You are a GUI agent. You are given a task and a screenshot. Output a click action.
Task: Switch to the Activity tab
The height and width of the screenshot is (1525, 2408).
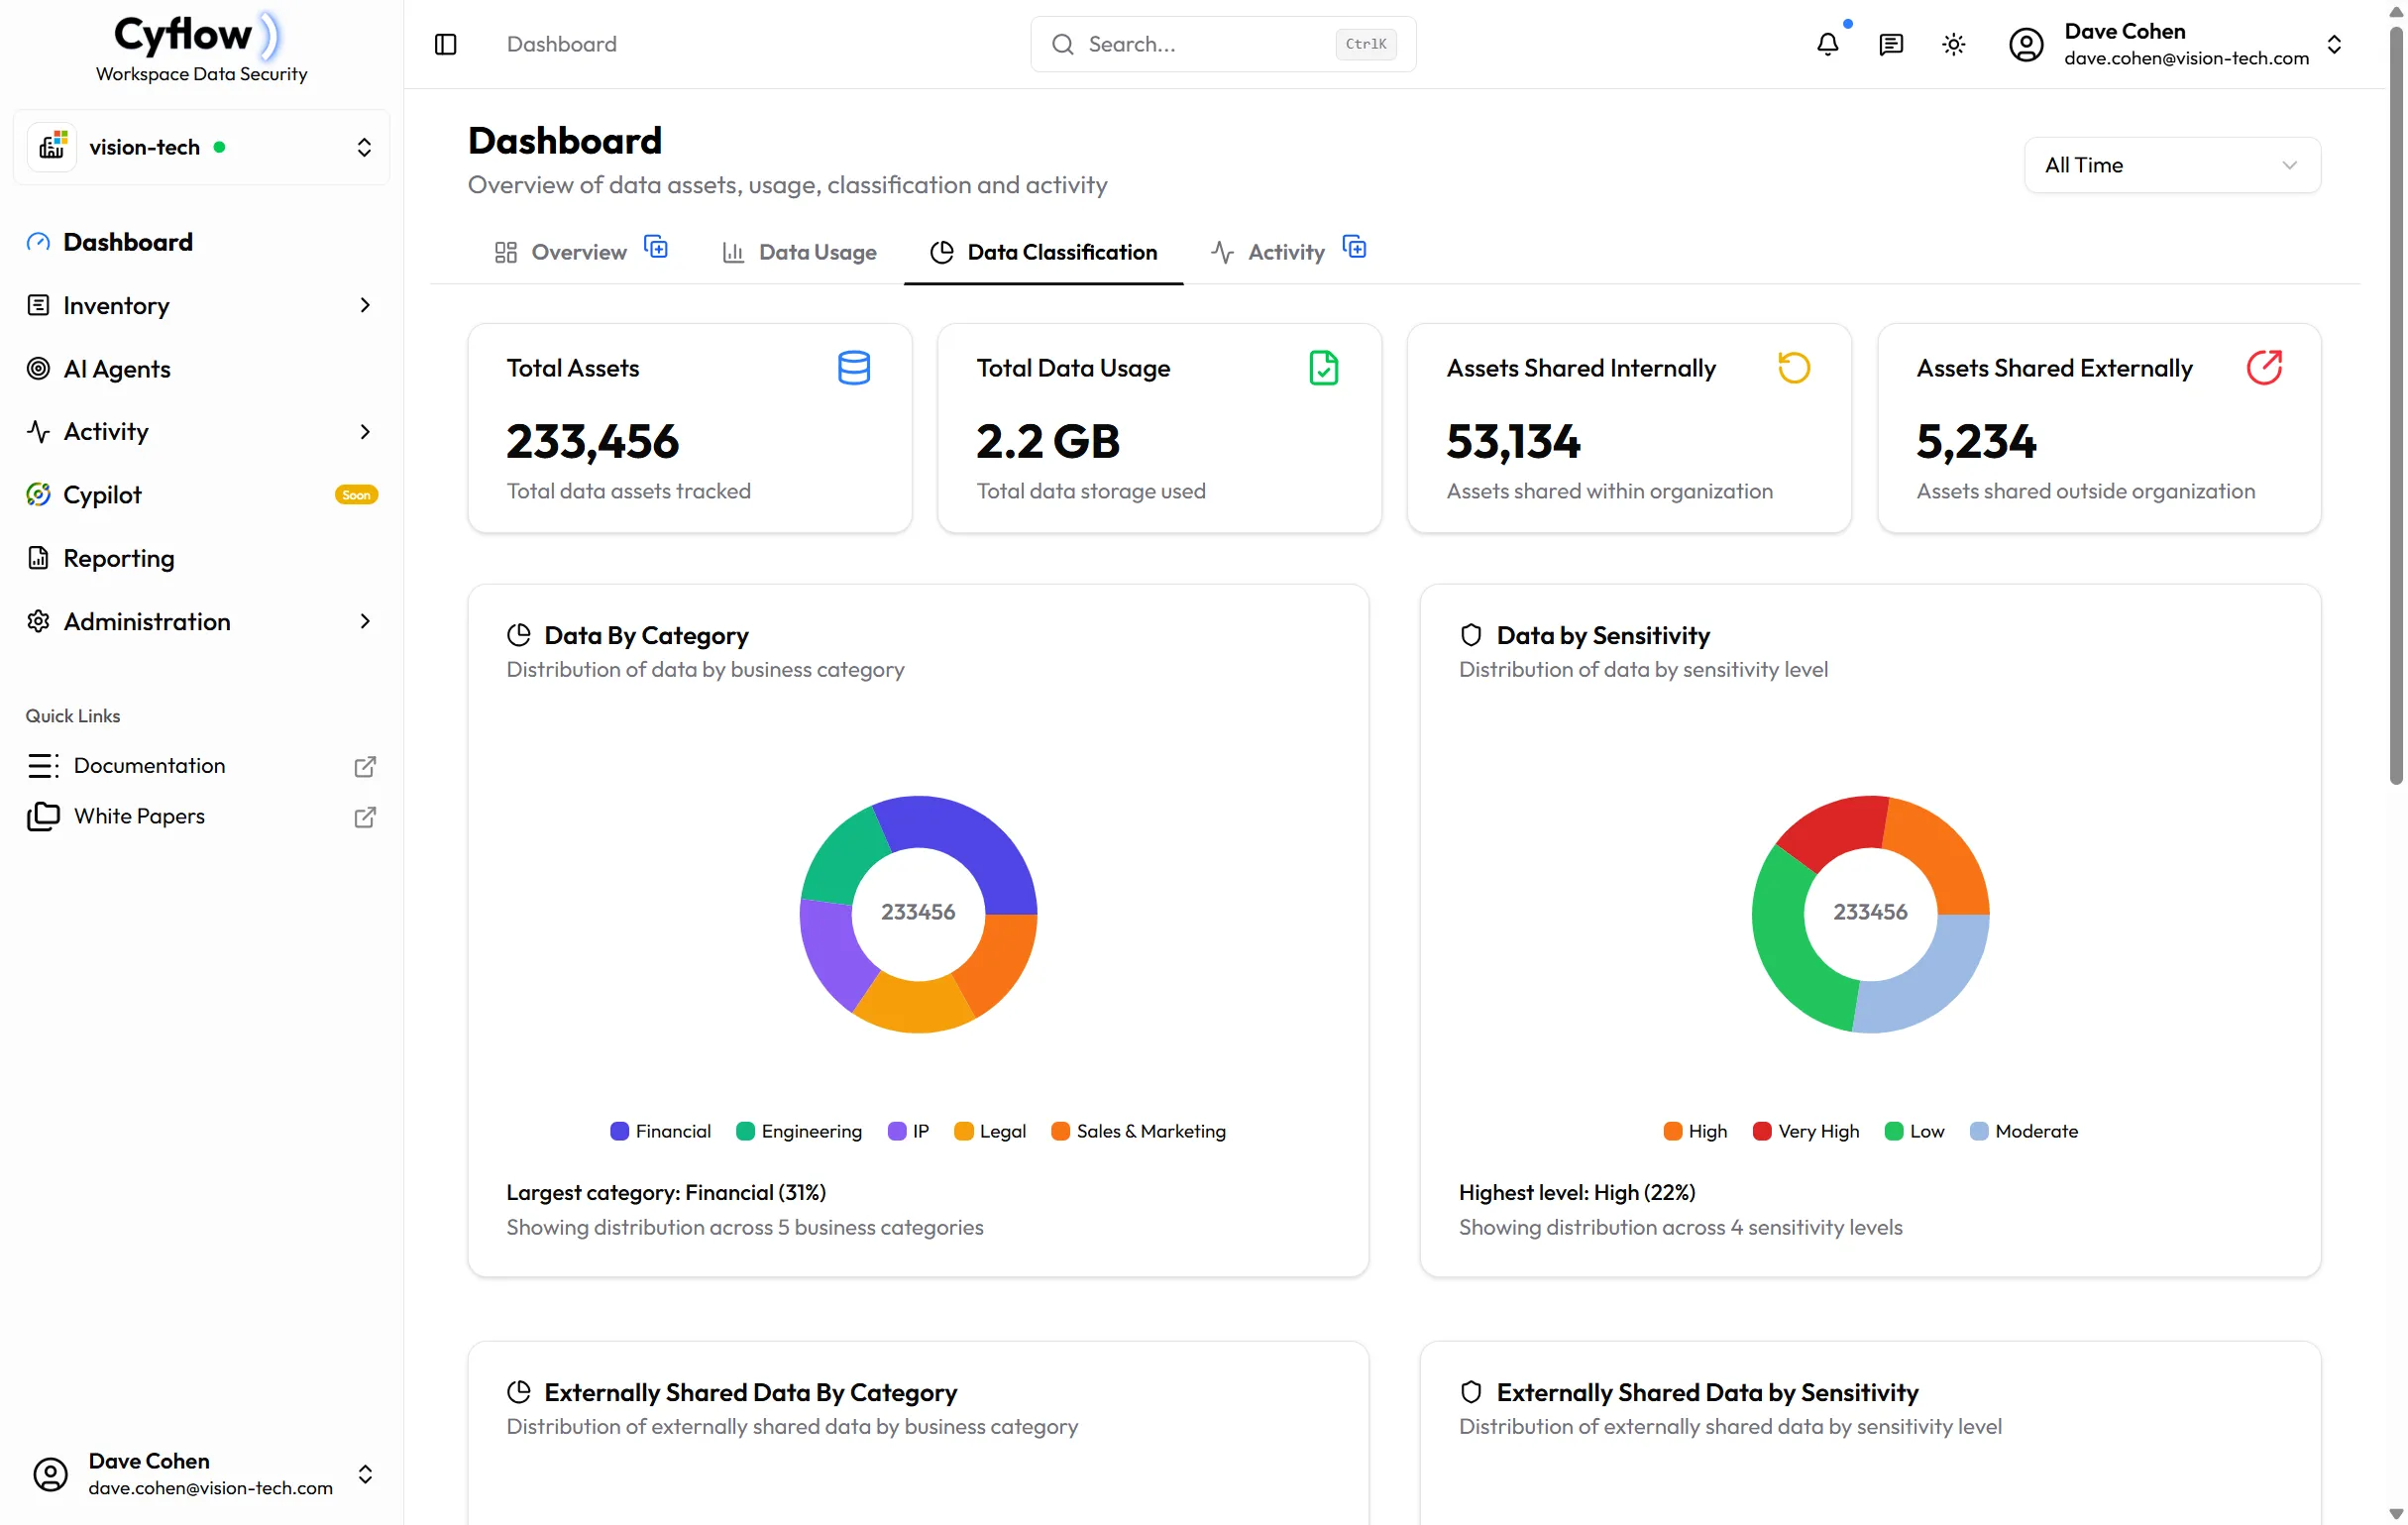(x=1284, y=252)
